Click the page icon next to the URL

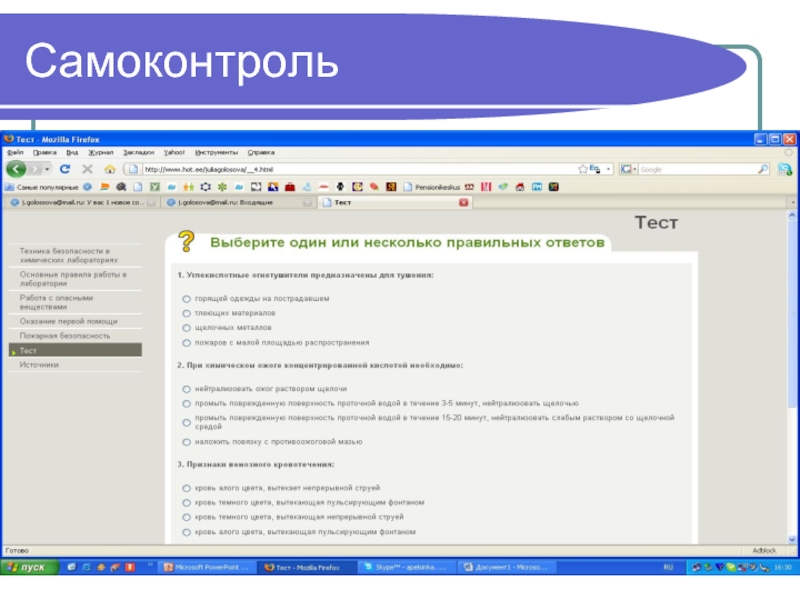pyautogui.click(x=133, y=169)
